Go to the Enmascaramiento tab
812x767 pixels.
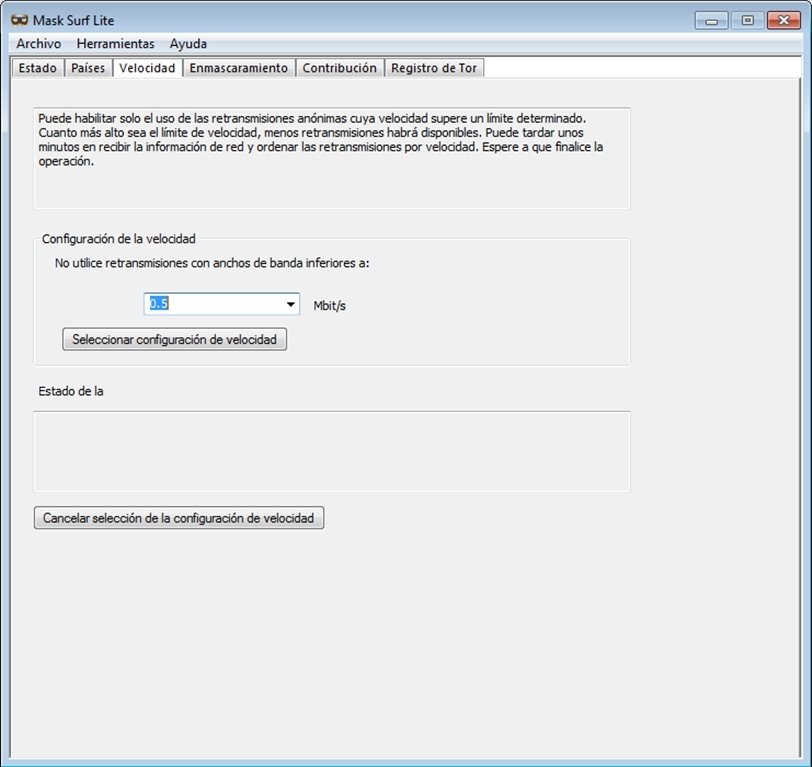[239, 68]
